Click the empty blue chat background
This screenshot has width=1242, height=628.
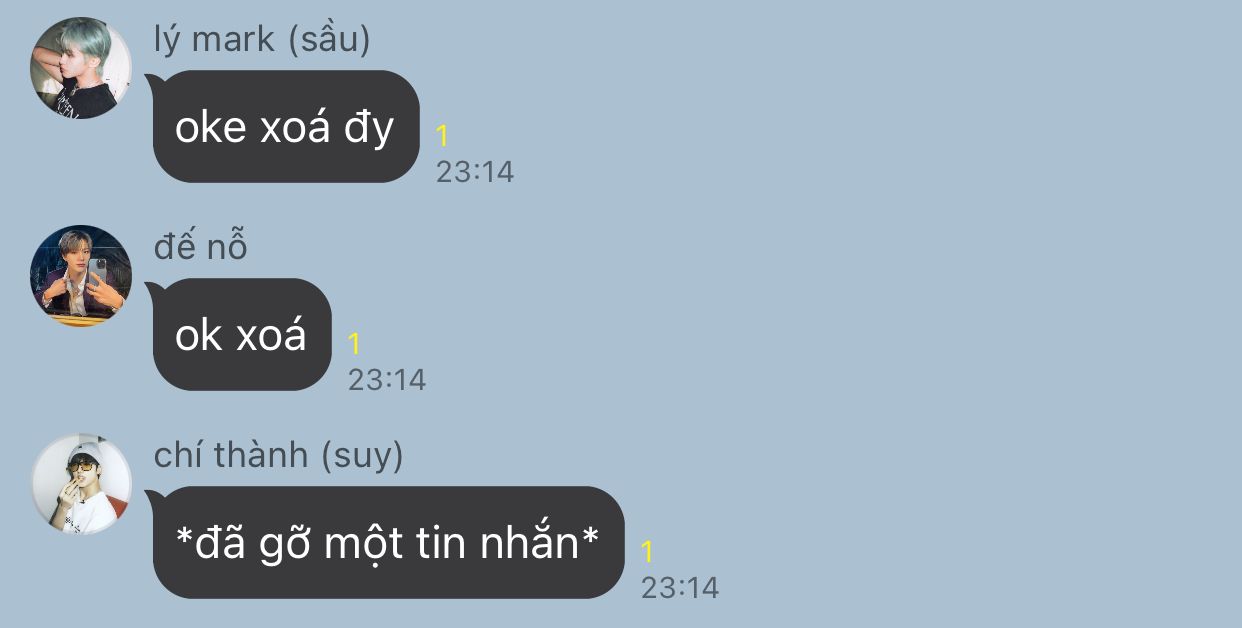pos(900,300)
